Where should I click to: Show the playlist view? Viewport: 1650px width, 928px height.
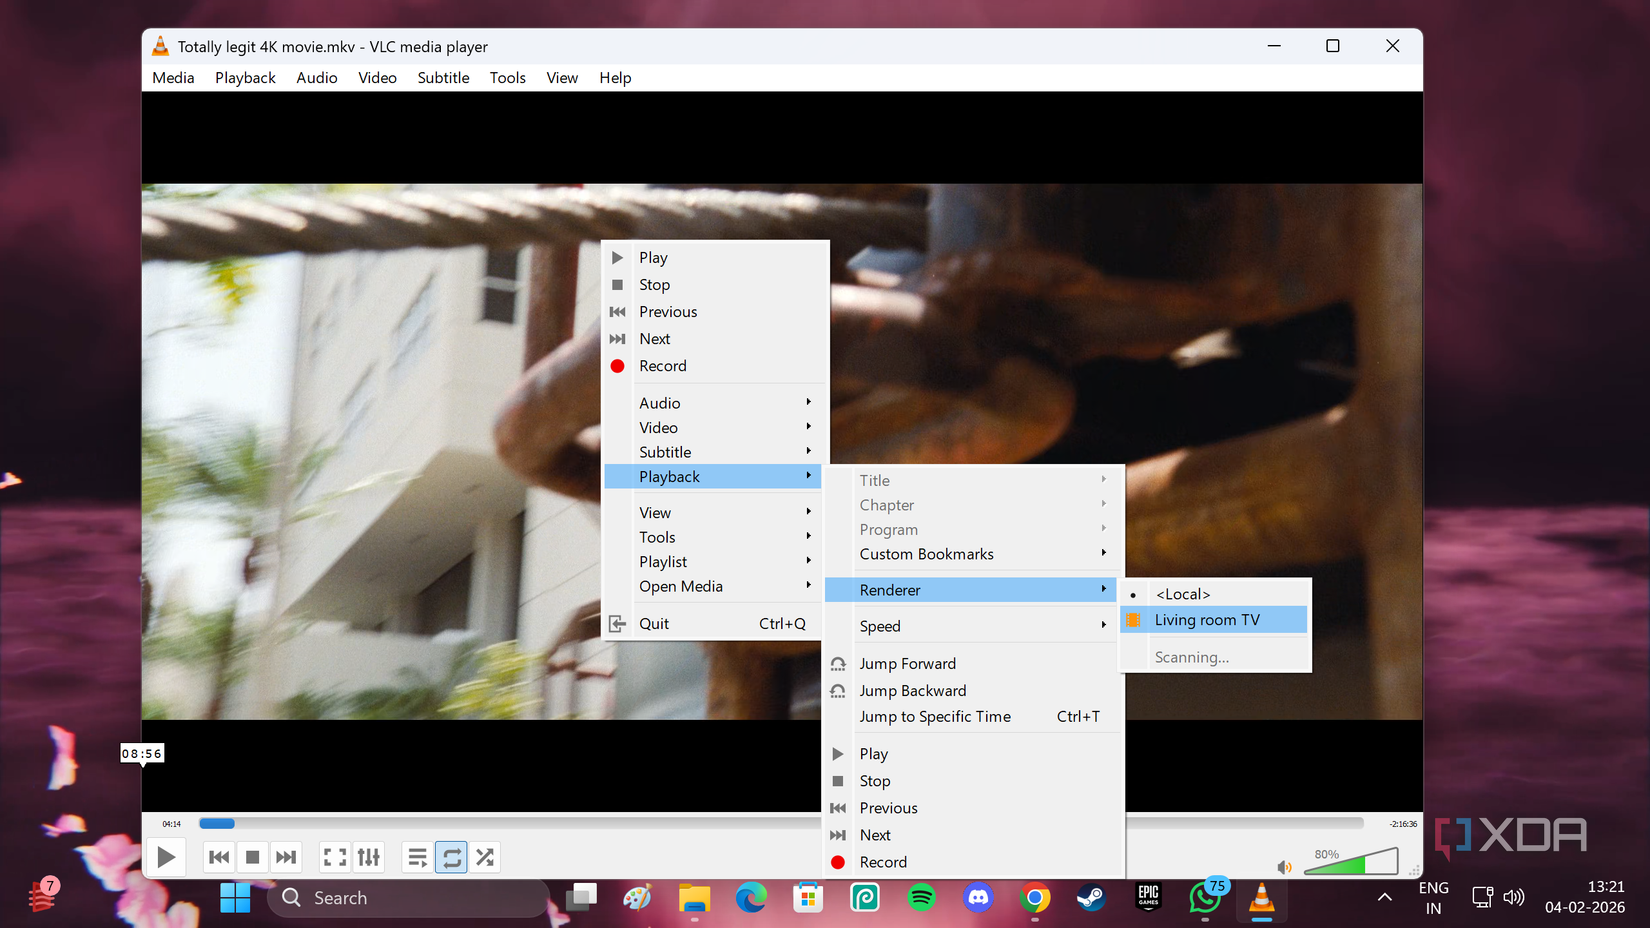point(417,857)
